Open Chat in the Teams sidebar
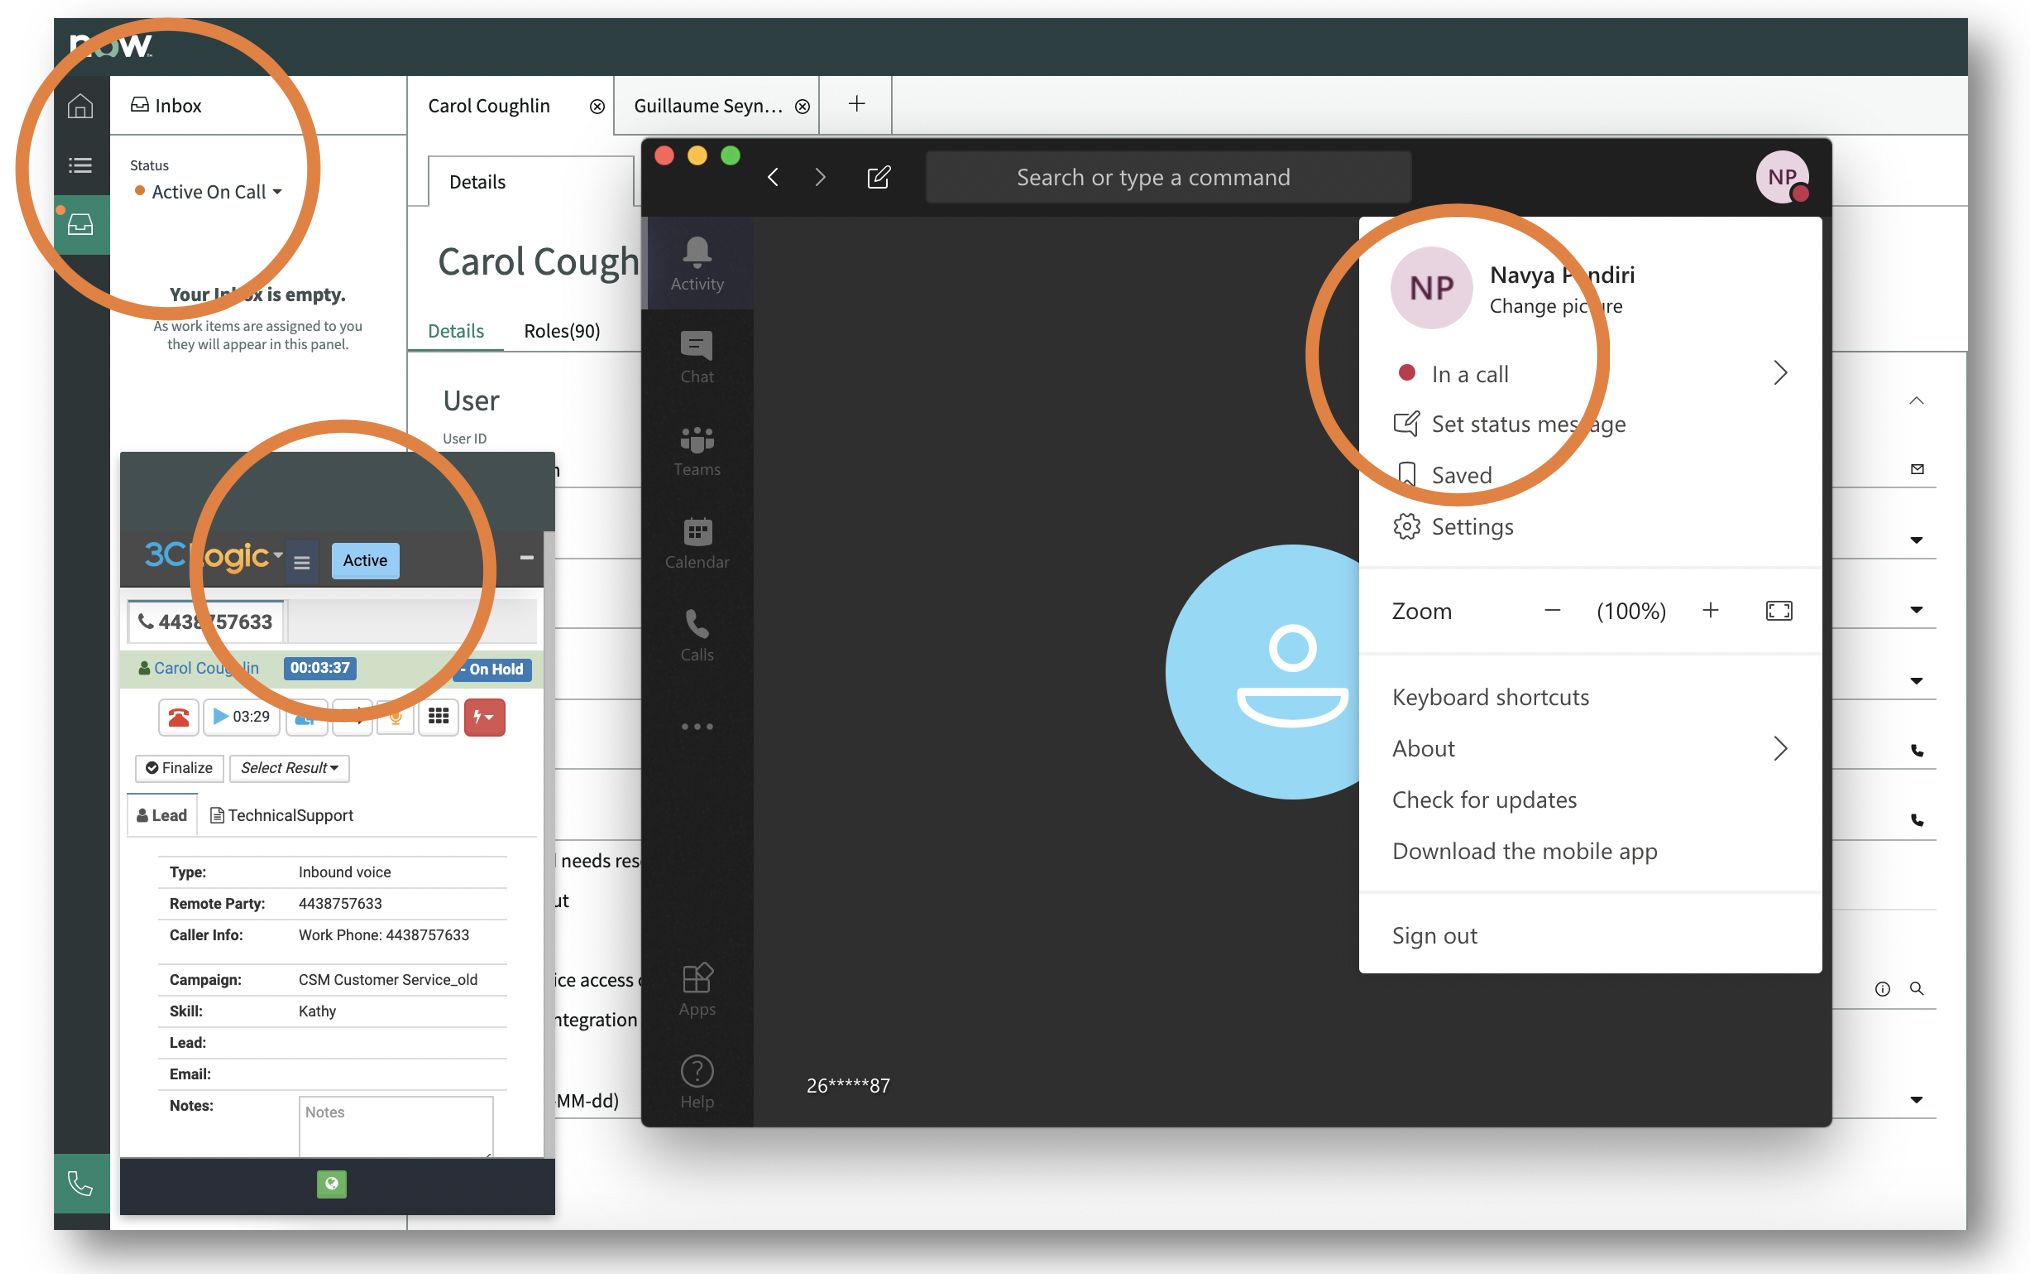2030x1274 pixels. coord(697,357)
